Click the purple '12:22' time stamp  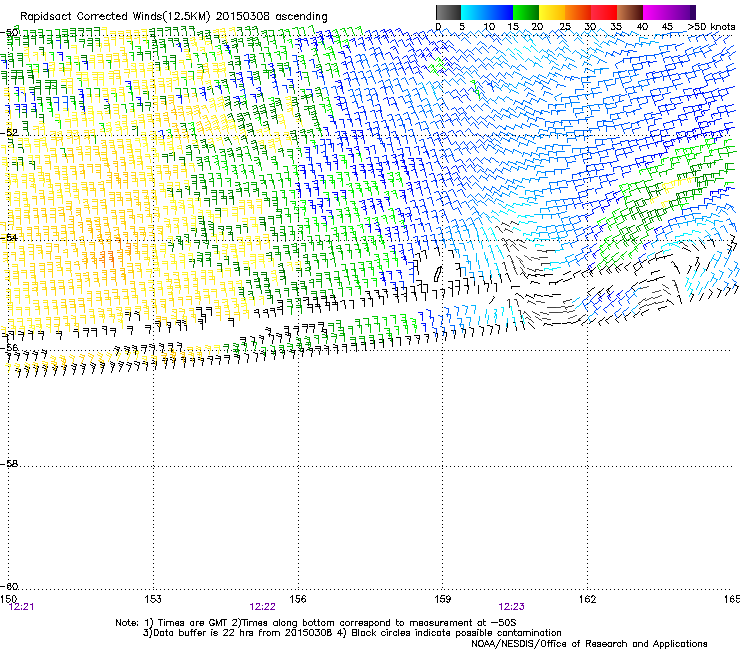click(262, 607)
